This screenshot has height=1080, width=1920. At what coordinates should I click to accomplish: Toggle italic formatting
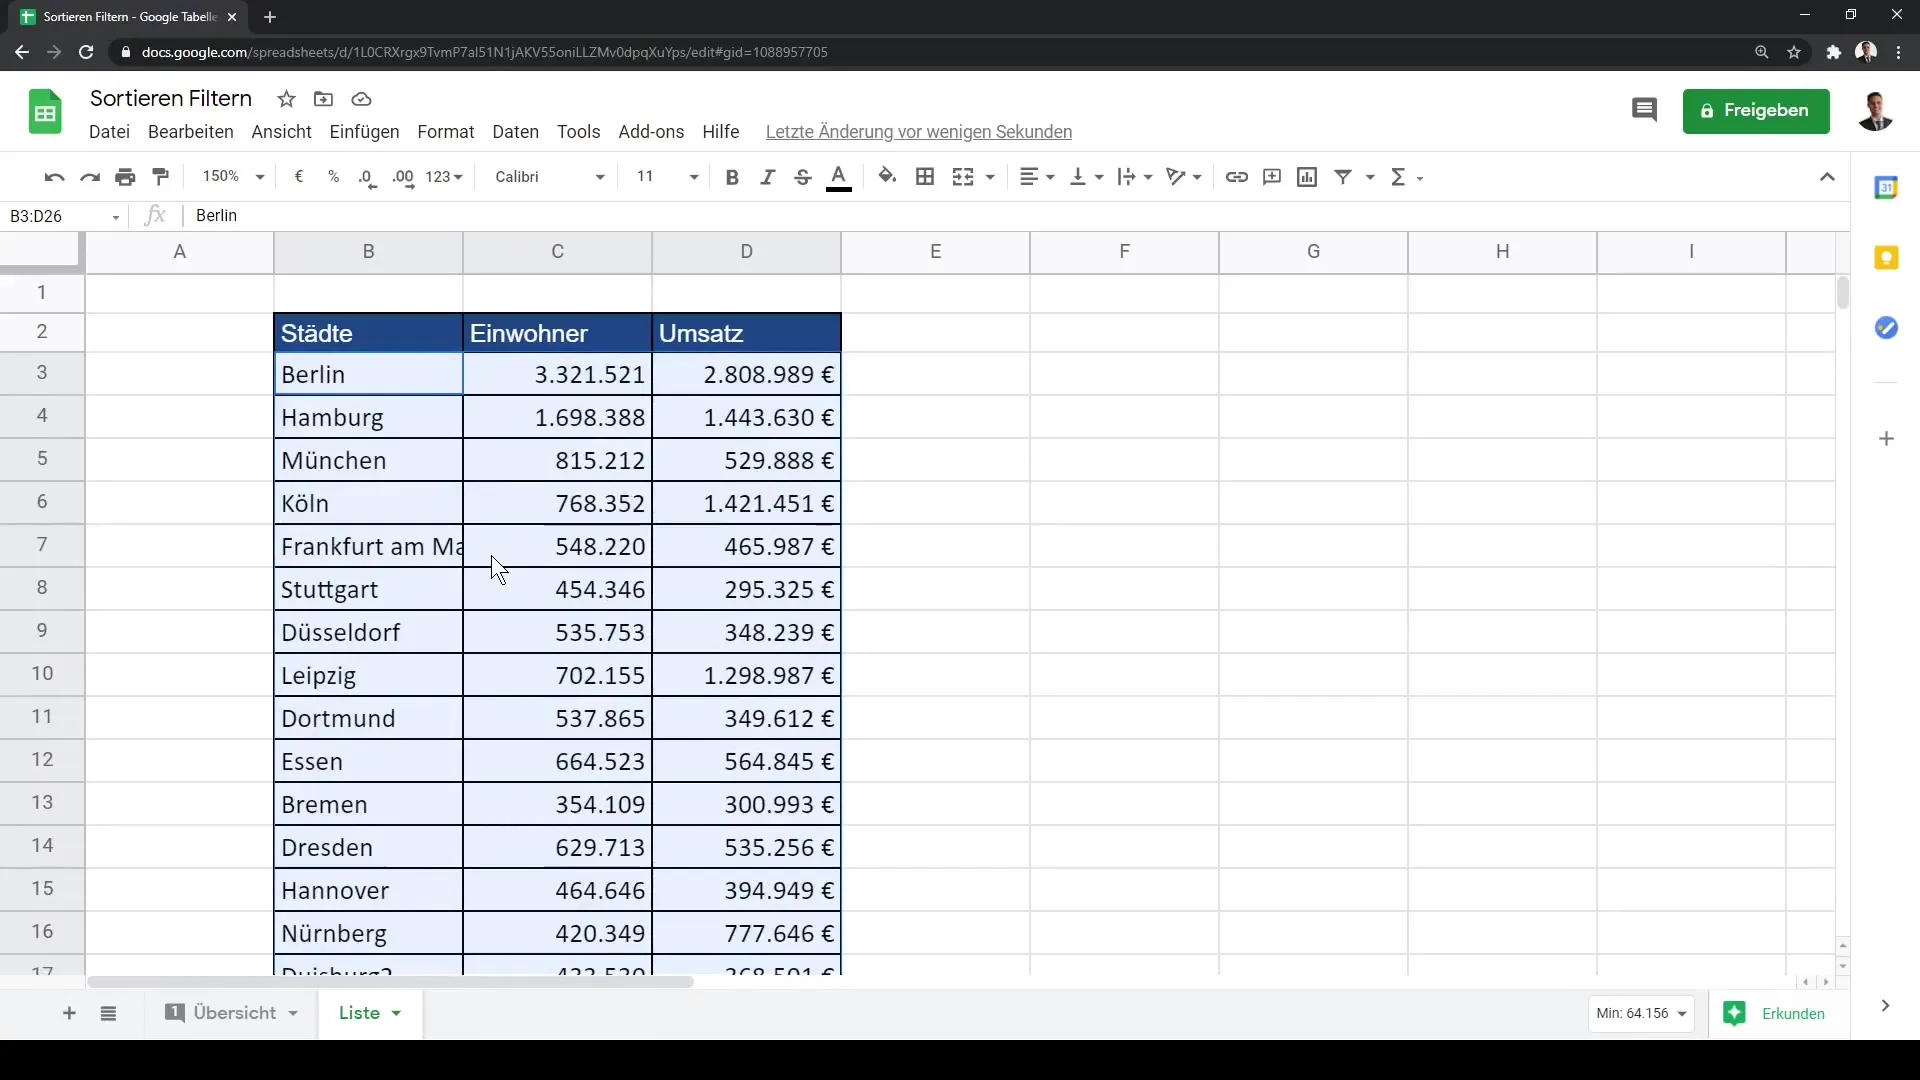tap(767, 177)
